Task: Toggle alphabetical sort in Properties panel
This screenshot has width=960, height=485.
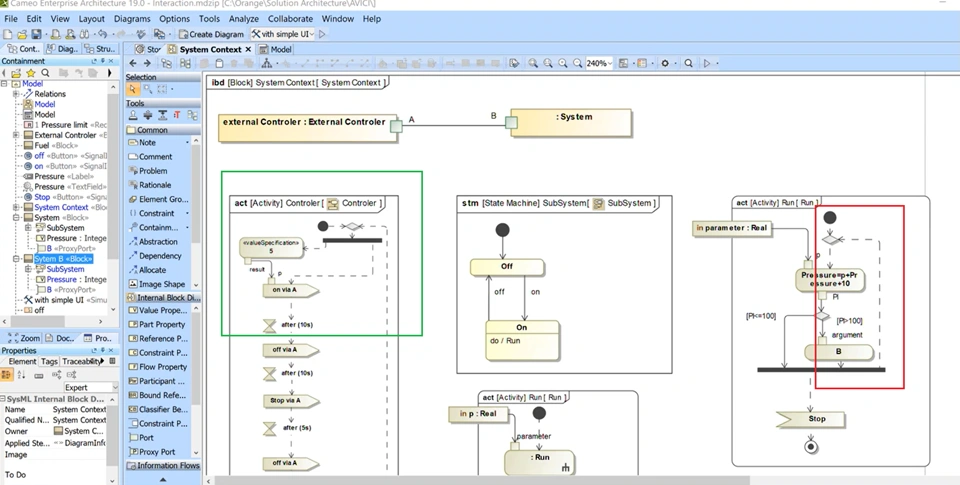Action: tap(22, 375)
